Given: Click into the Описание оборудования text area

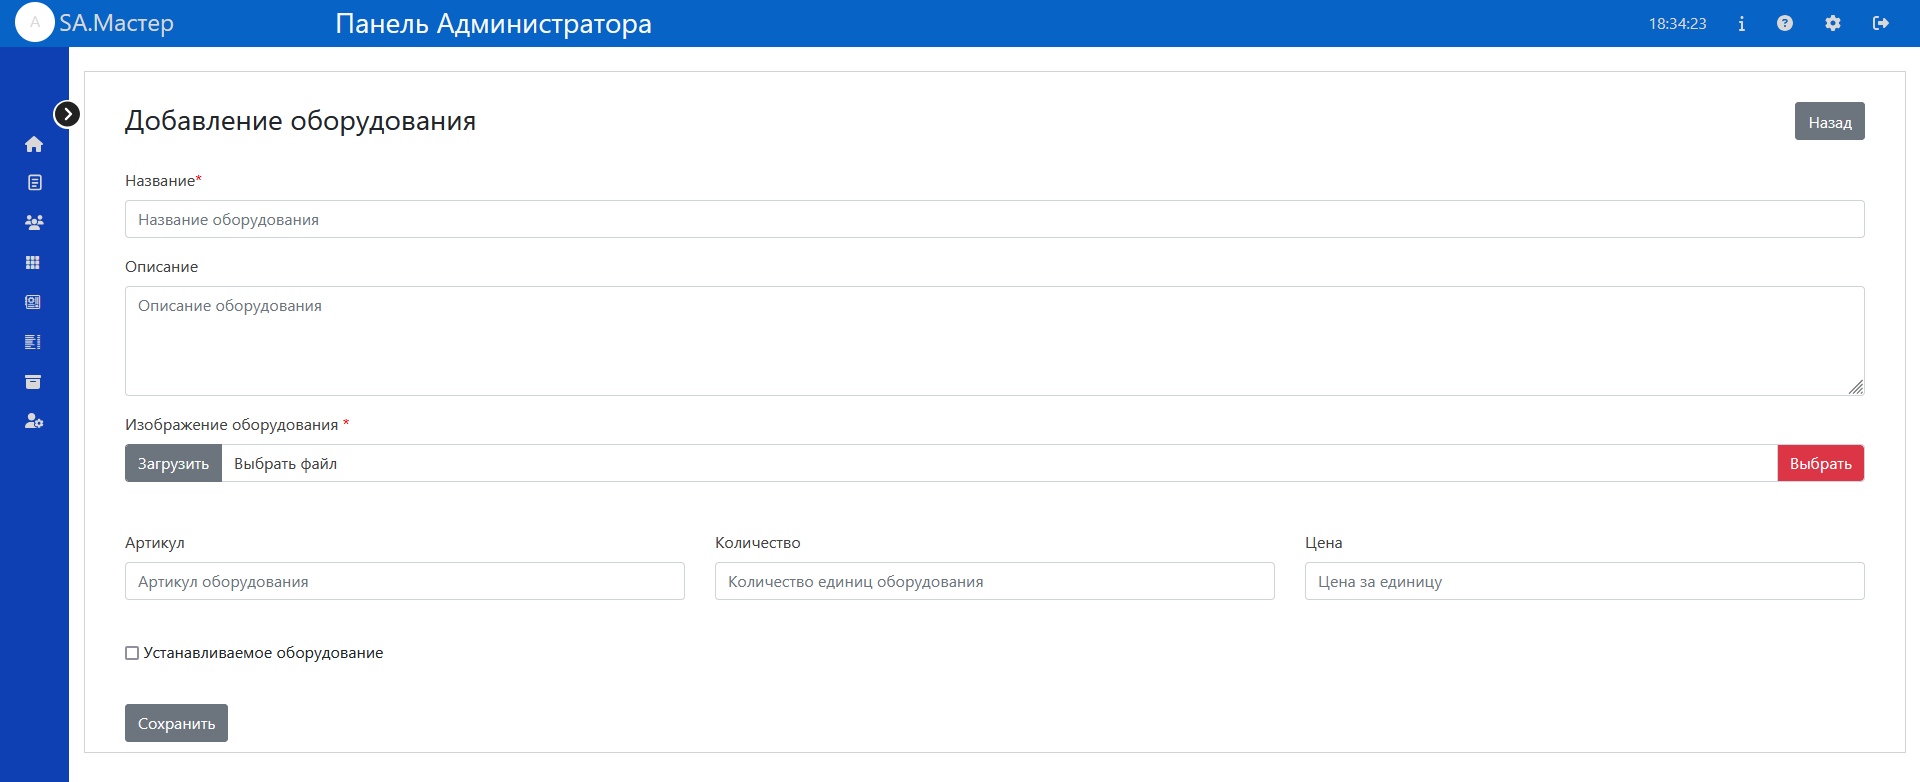Looking at the screenshot, I should click(x=994, y=341).
